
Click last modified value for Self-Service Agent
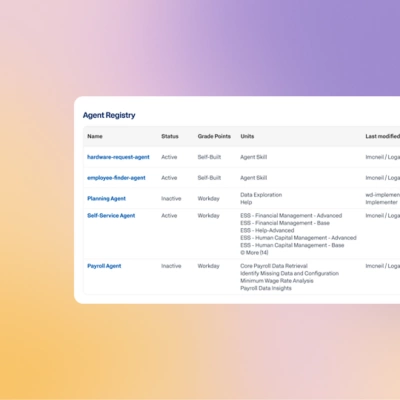[383, 216]
